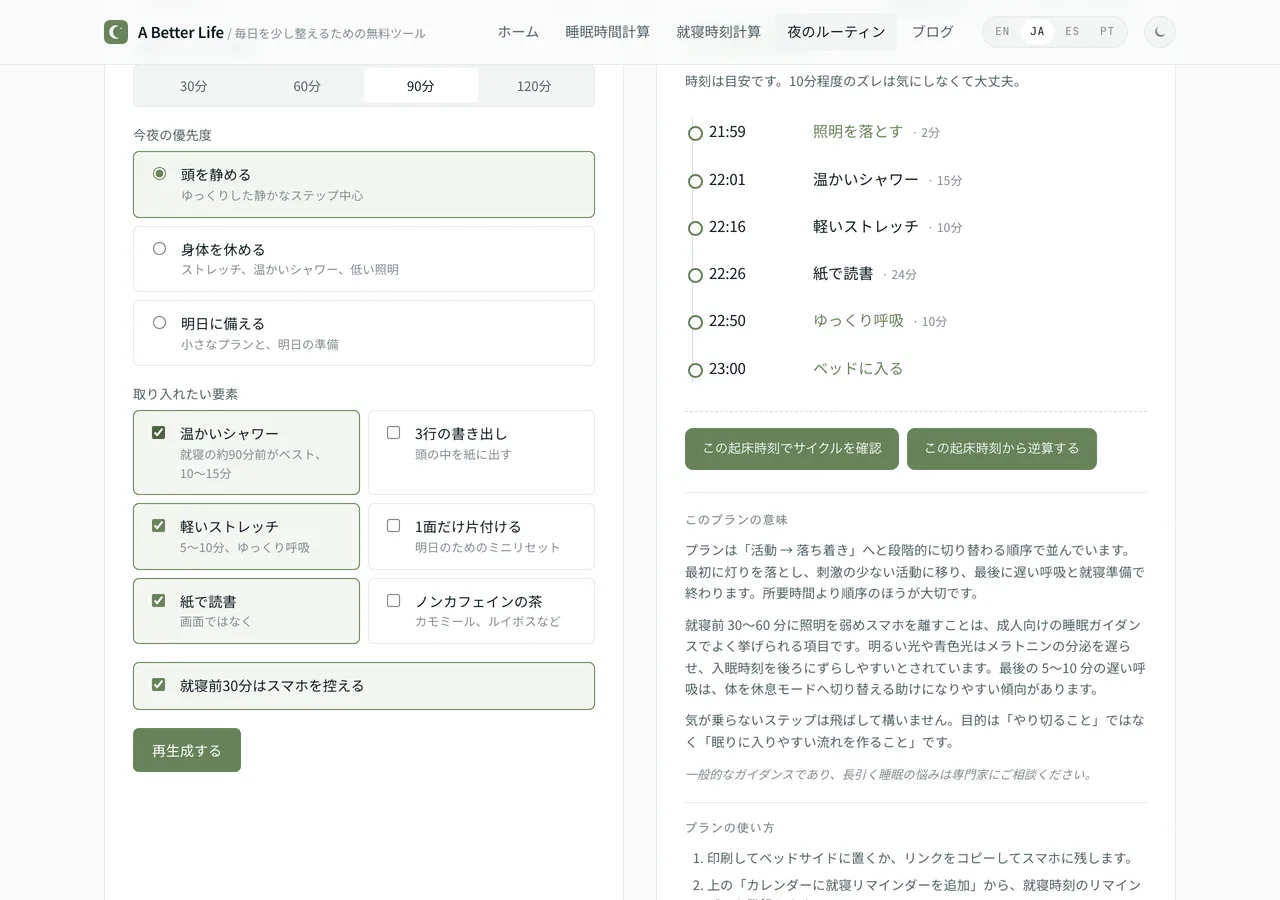Image resolution: width=1280 pixels, height=900 pixels.
Task: Click the 照明を落とす step text
Action: coord(858,131)
